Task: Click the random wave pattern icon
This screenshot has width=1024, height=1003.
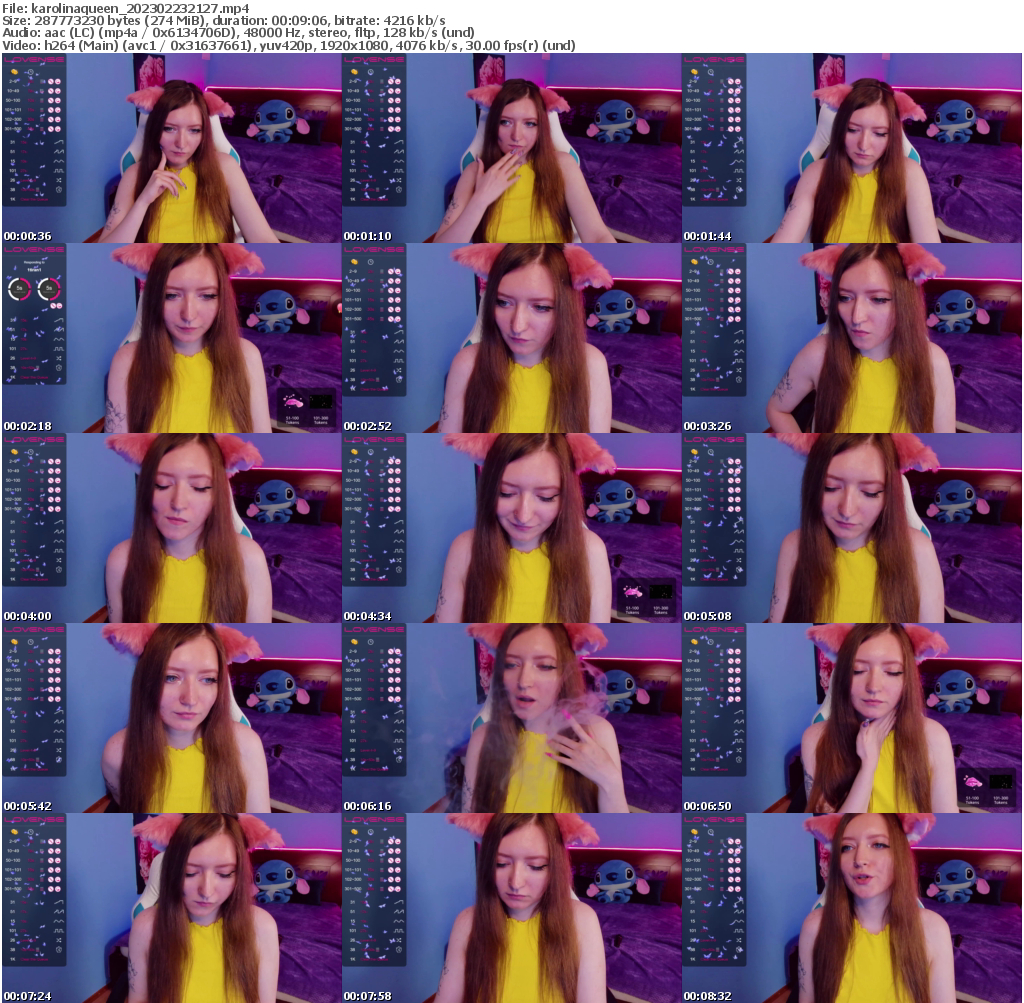Action: tap(57, 152)
